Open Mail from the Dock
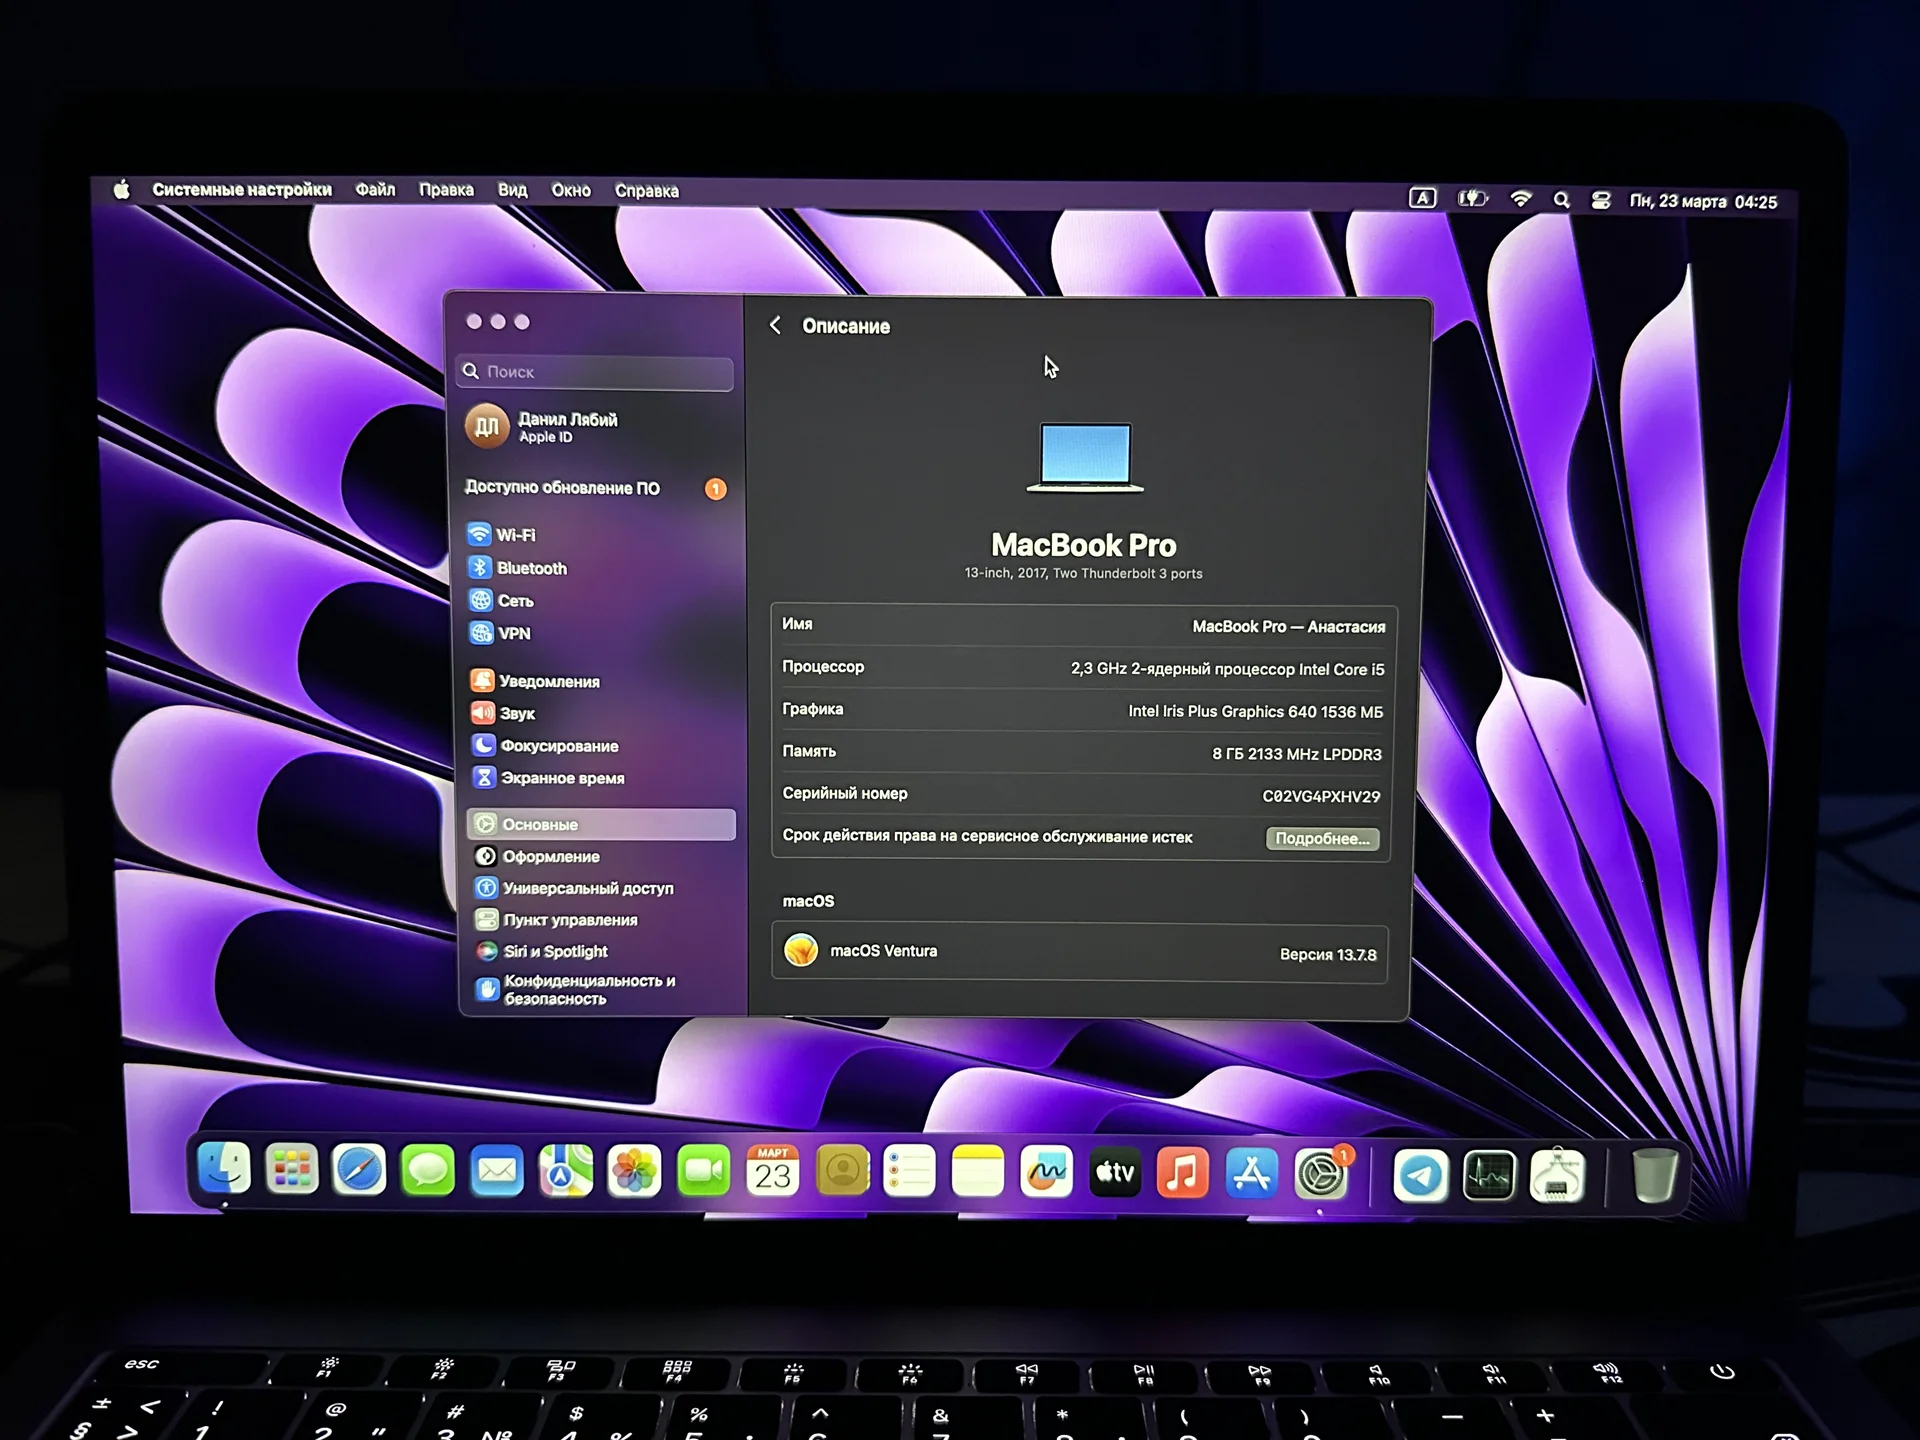Image resolution: width=1920 pixels, height=1440 pixels. point(497,1170)
